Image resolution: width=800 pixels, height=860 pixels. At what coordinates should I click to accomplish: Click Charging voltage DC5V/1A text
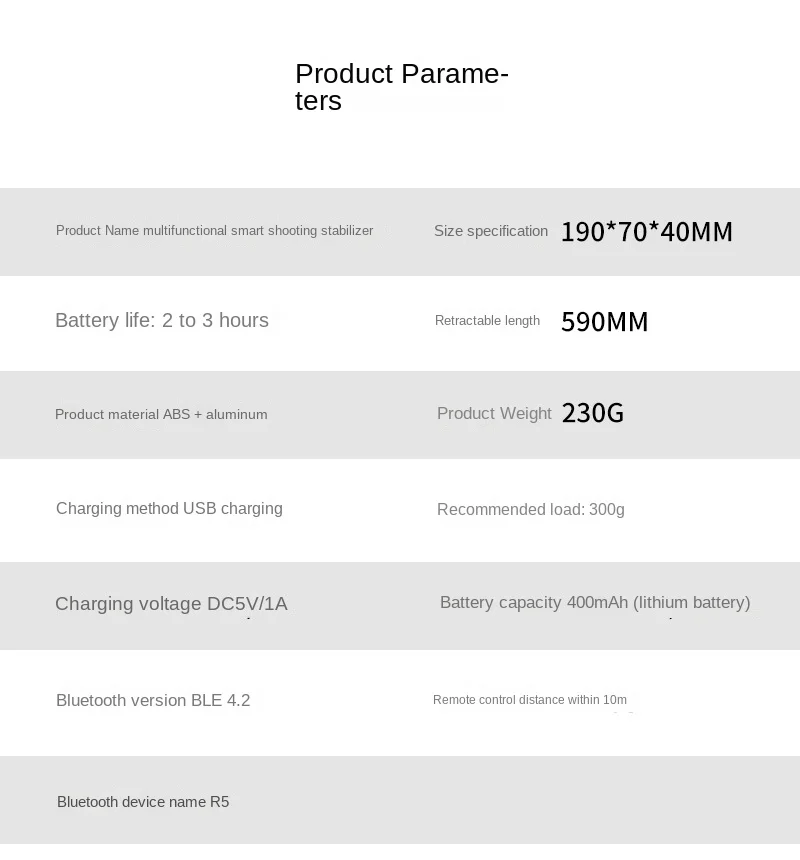171,604
